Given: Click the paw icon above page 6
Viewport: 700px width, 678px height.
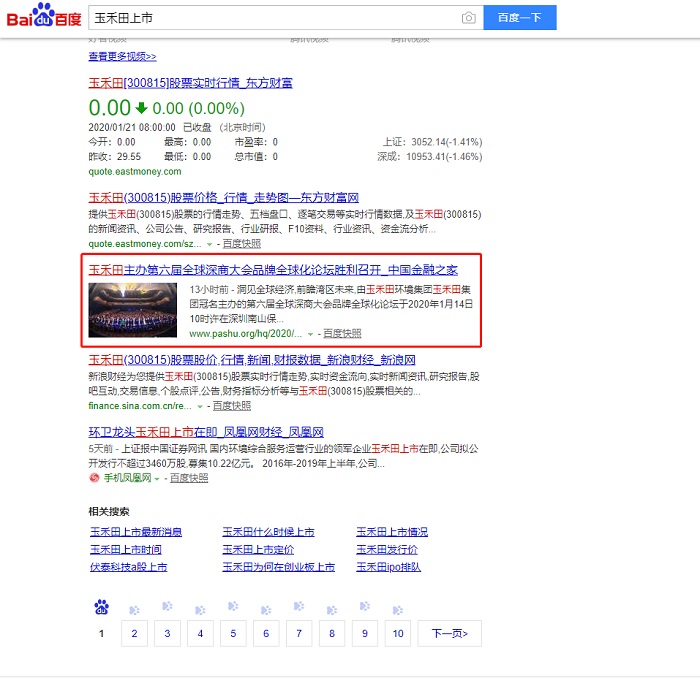Looking at the screenshot, I should click(266, 610).
